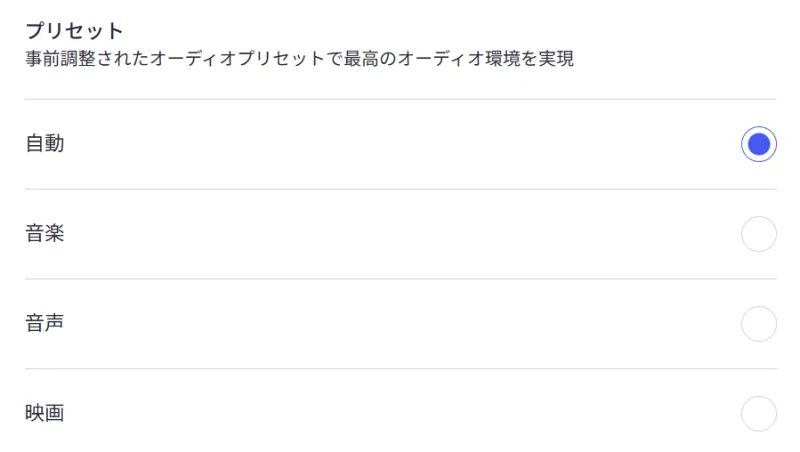Click the selected 自動 radio button
The image size is (800, 452).
758,144
